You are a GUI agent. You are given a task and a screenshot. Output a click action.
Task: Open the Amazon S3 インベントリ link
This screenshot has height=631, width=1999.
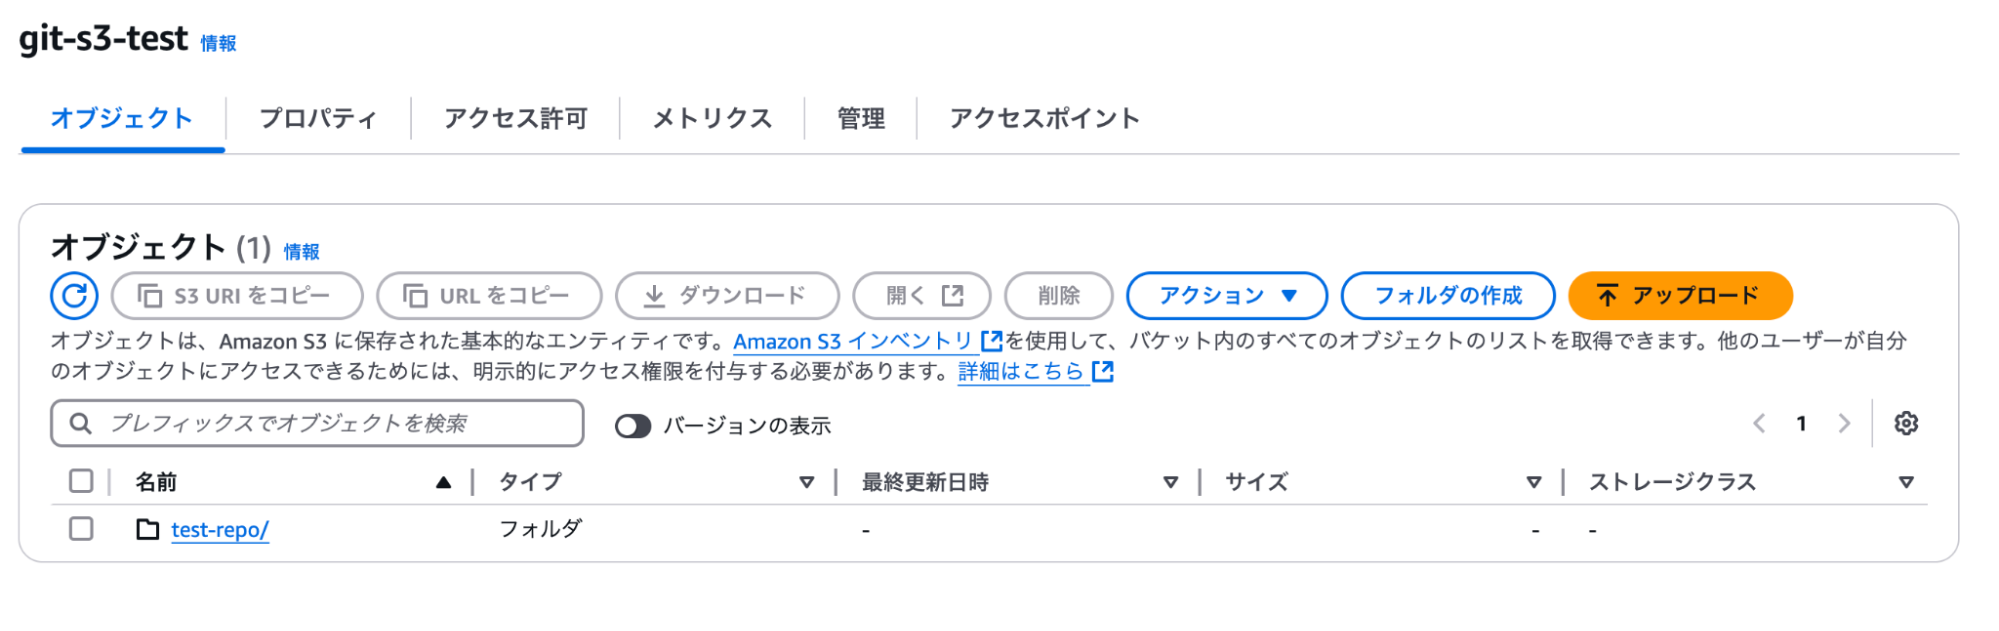pyautogui.click(x=853, y=342)
